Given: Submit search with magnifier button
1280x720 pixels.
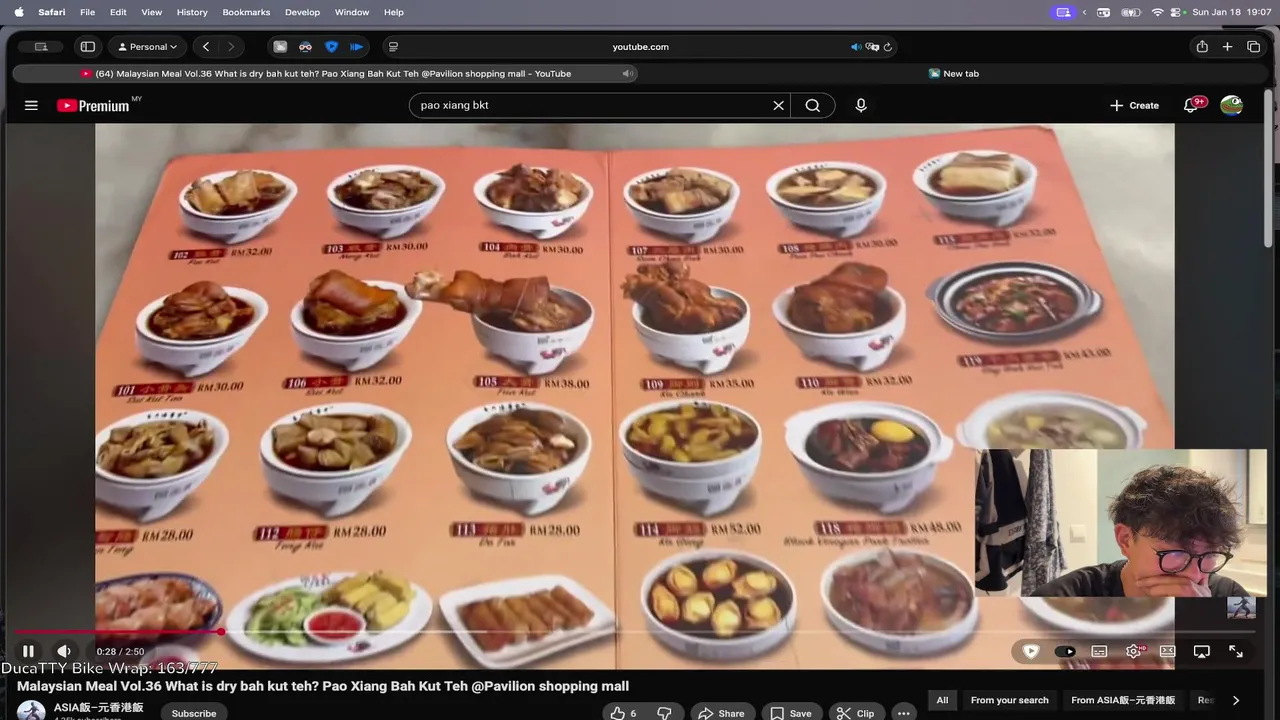Looking at the screenshot, I should 813,105.
